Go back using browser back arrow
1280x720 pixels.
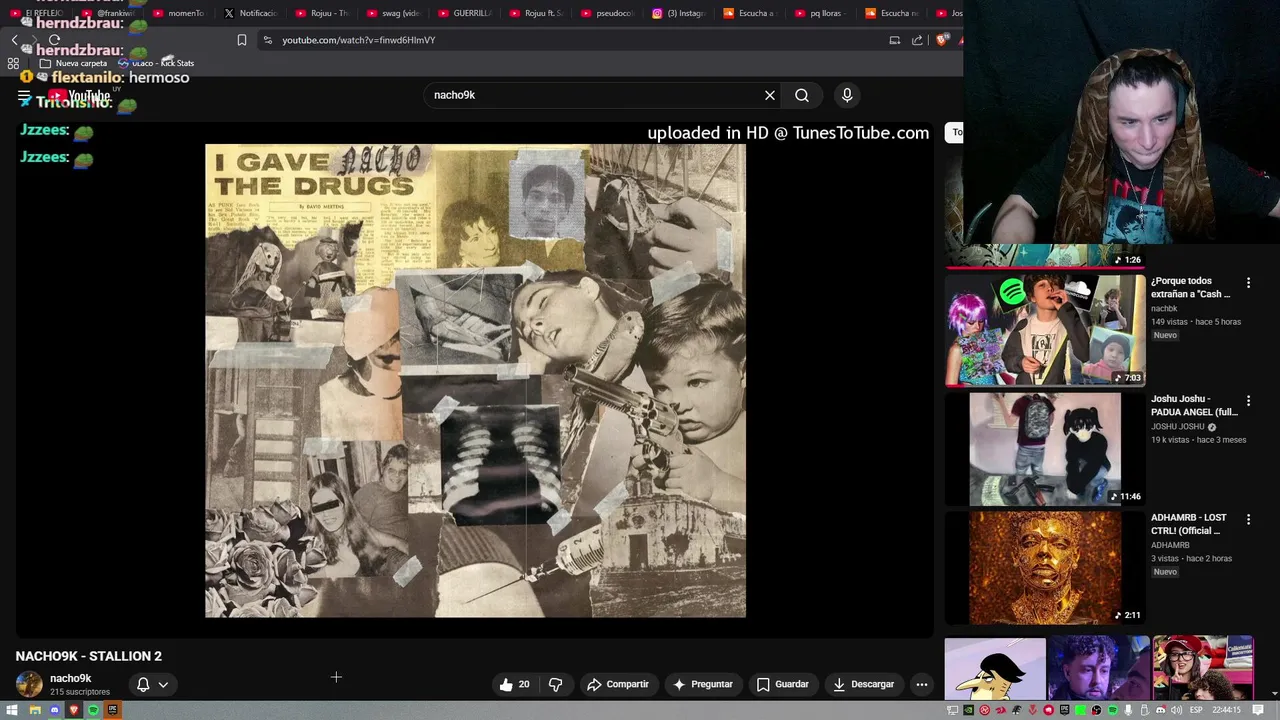[x=14, y=40]
